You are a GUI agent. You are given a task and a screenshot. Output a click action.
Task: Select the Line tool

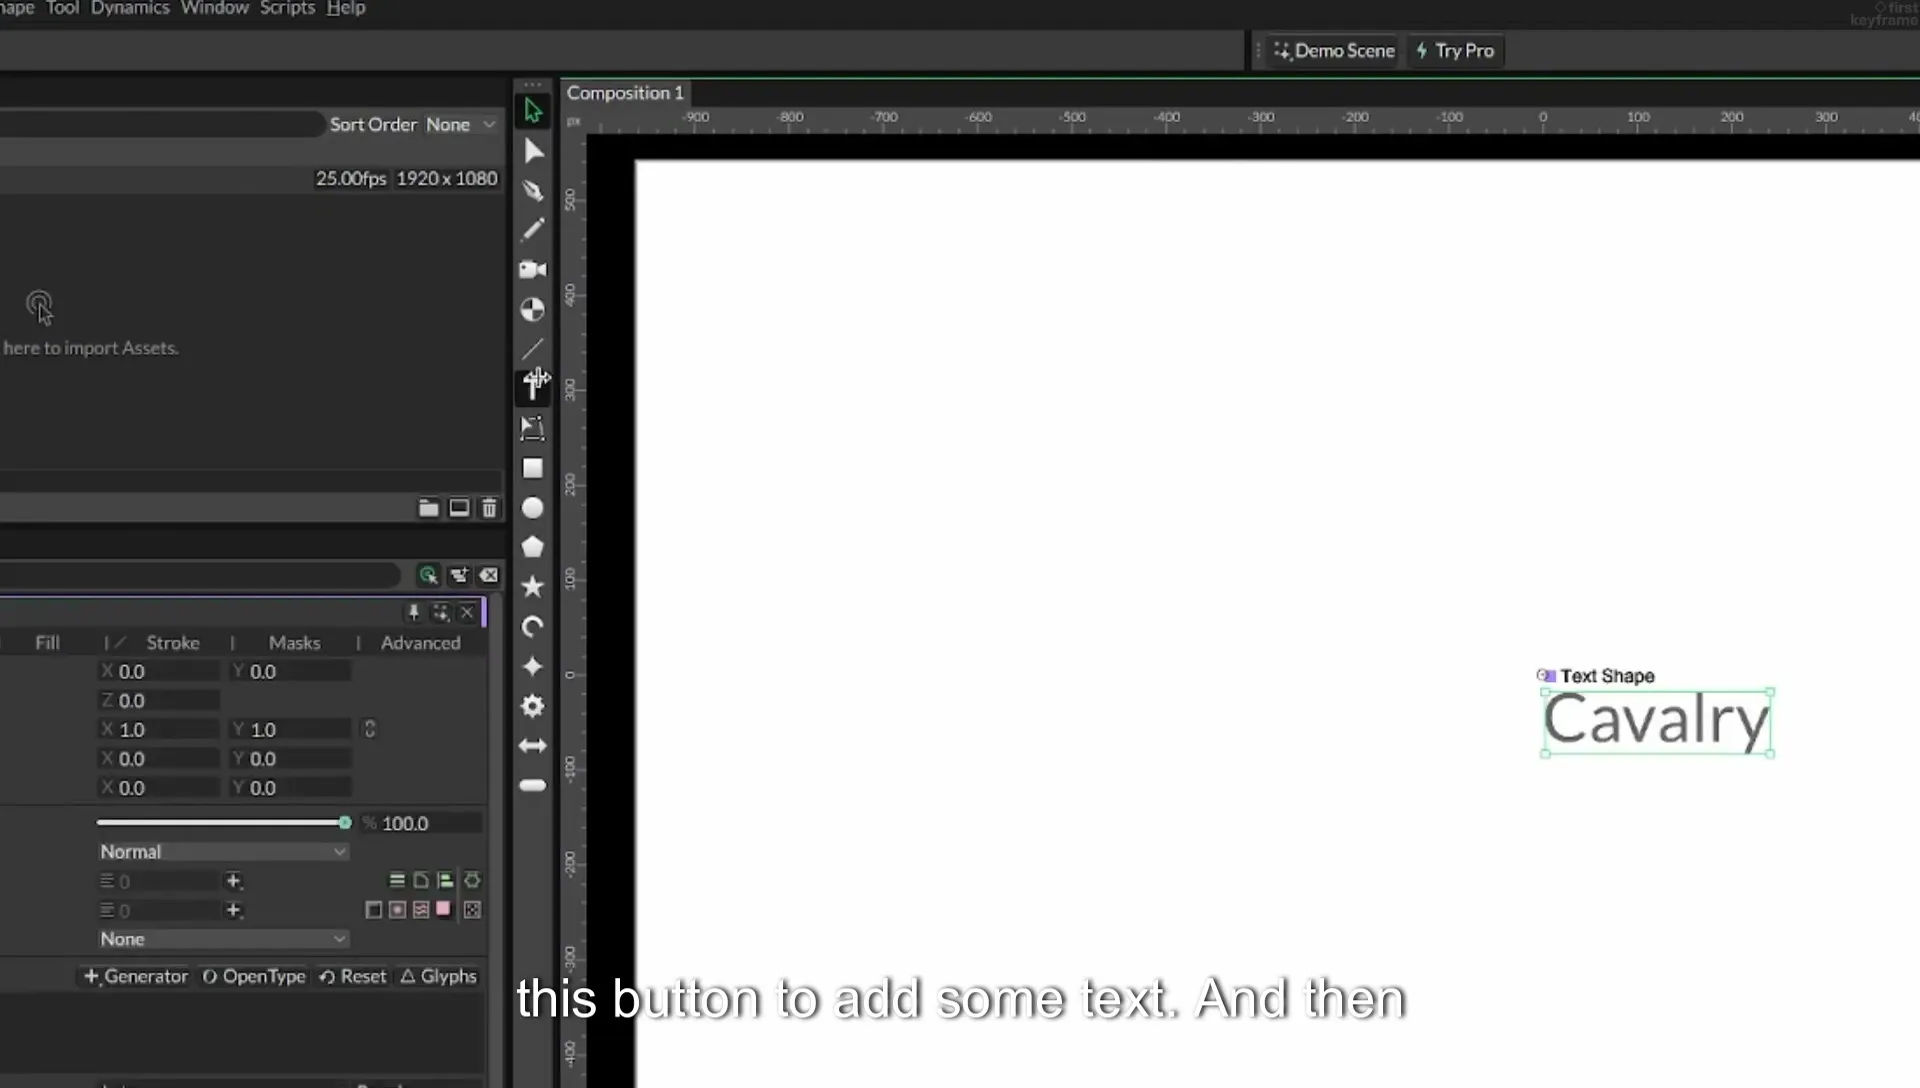click(x=533, y=348)
